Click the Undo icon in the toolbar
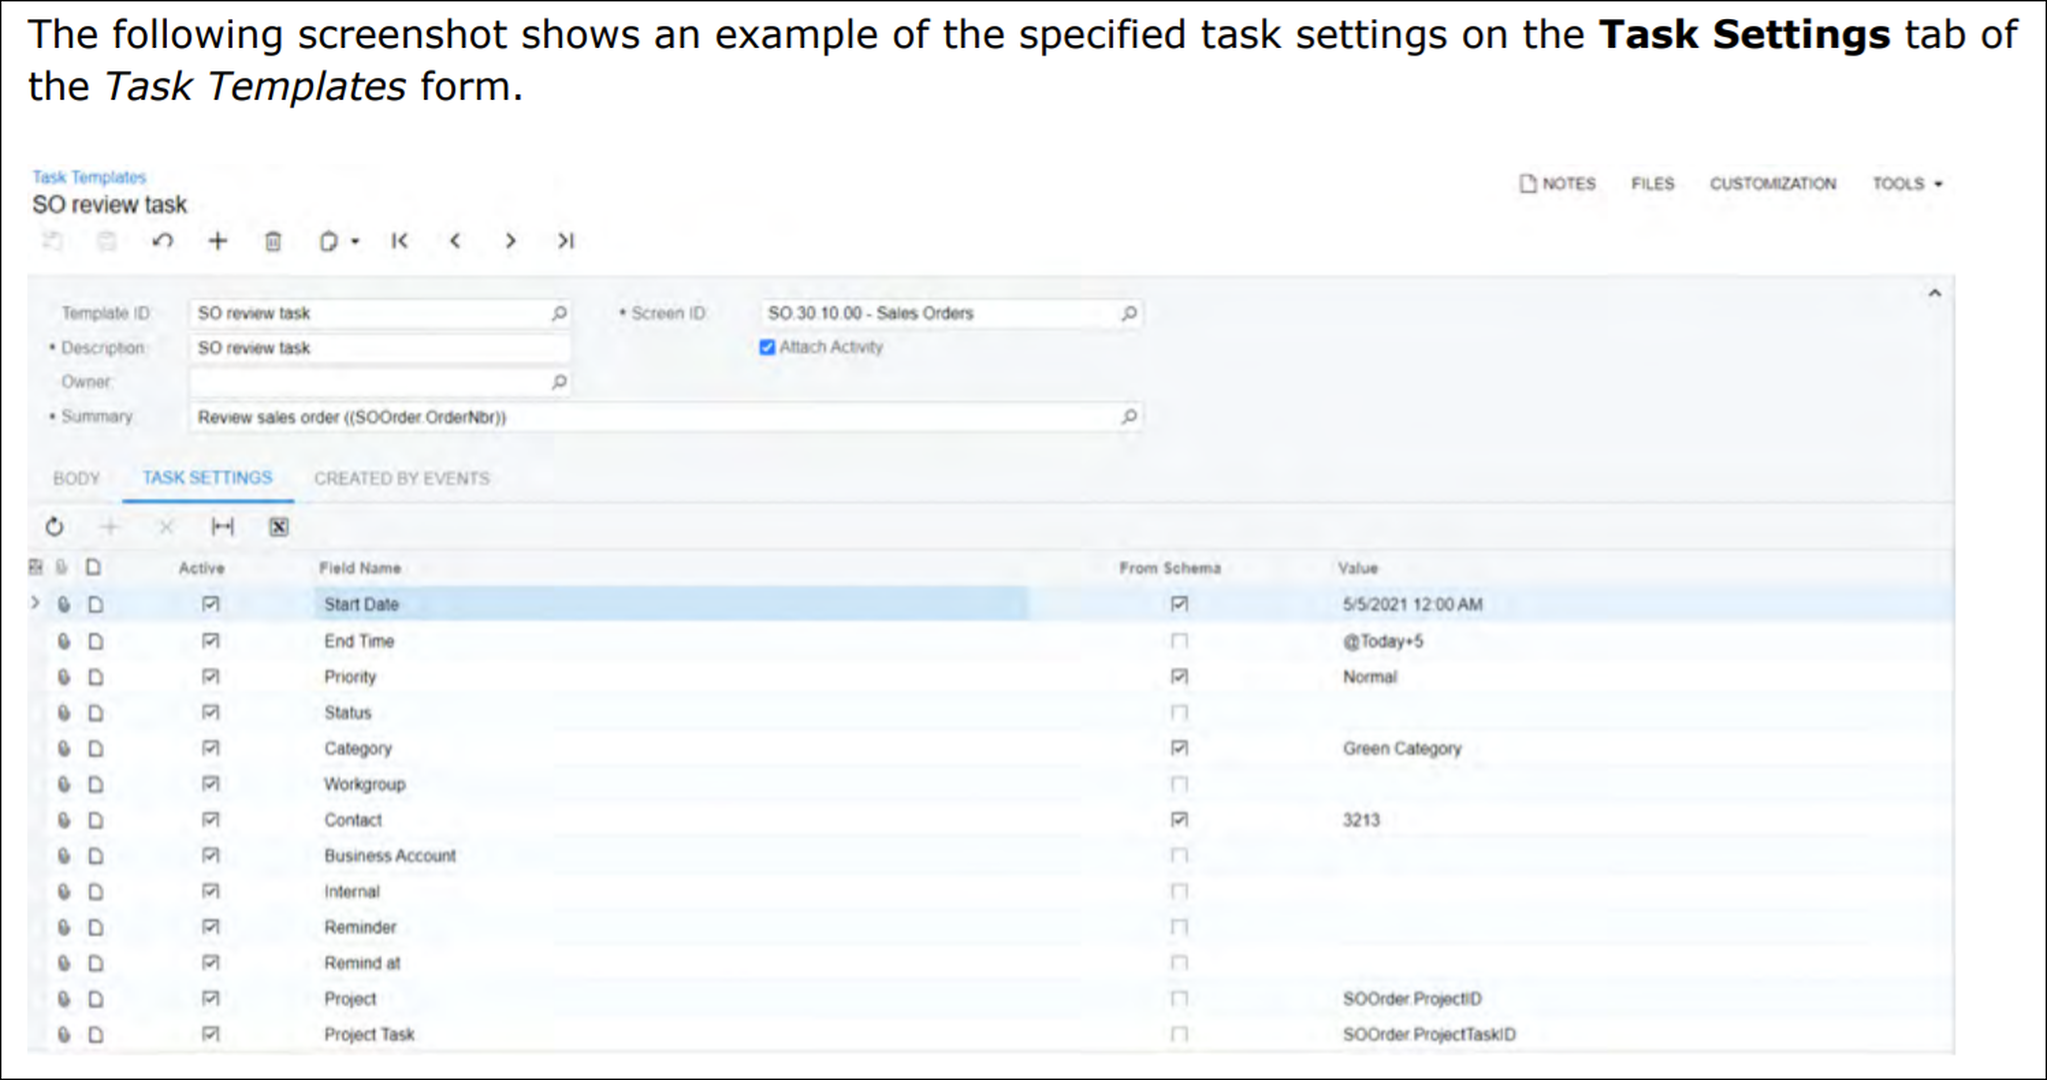The image size is (2047, 1080). point(163,241)
